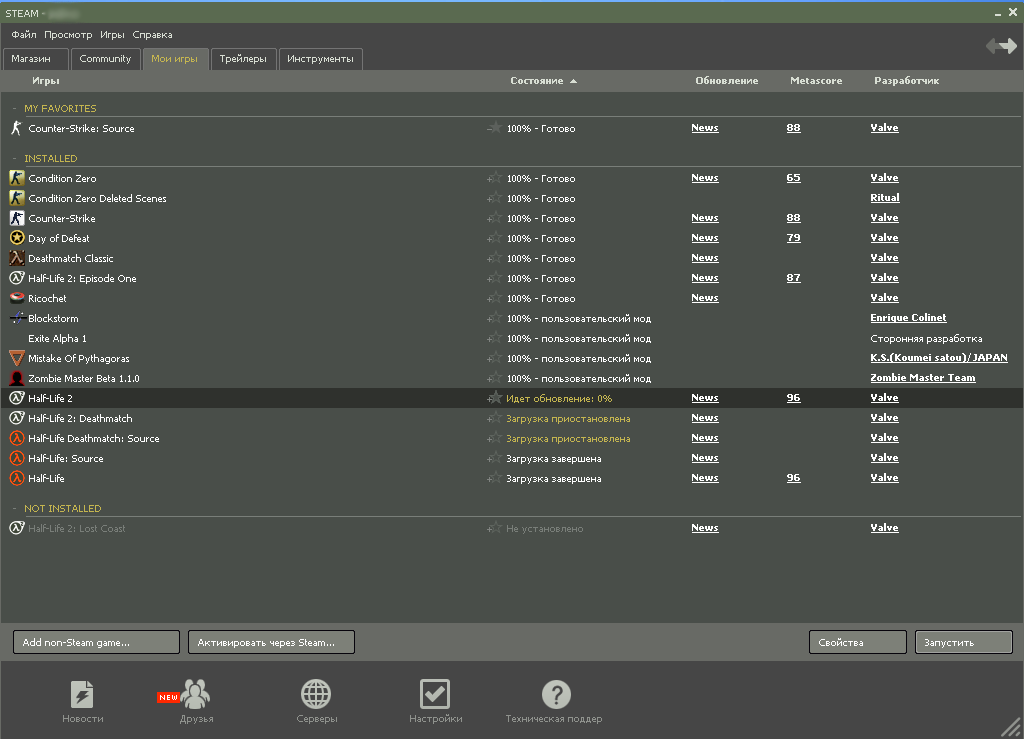Toggle favorite star for Half-Life: Source
Screen dimensions: 1024x739
pos(494,458)
